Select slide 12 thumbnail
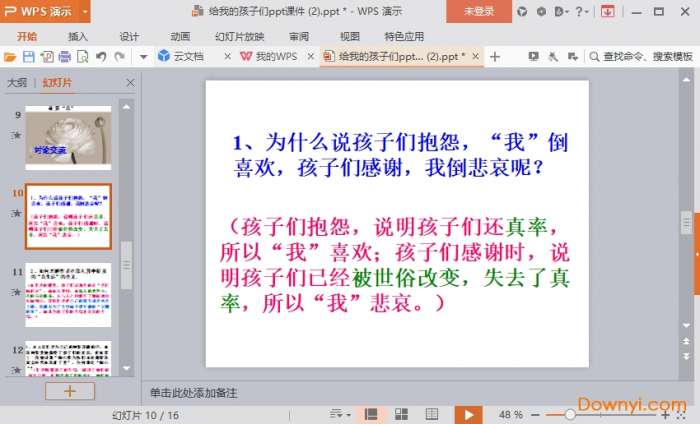700x424 pixels. (68, 358)
